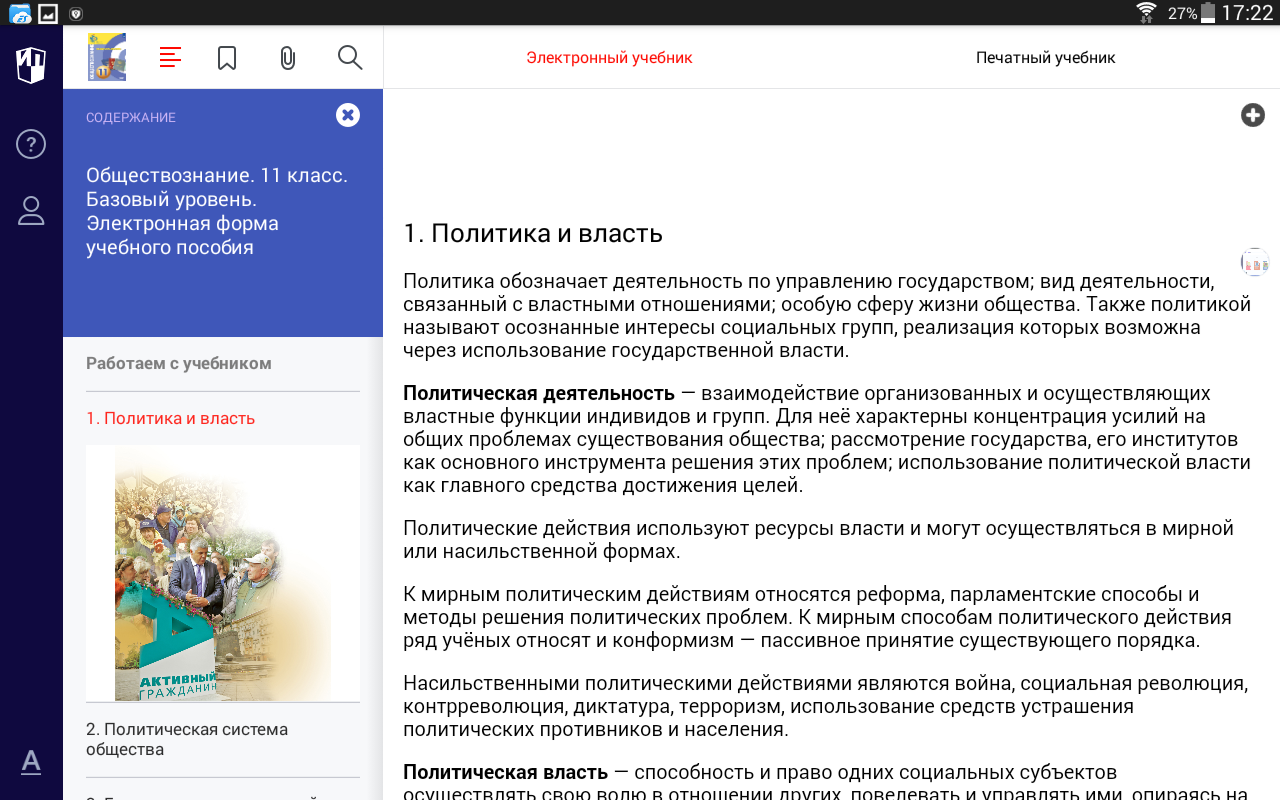
Task: Close the contents panel with X
Action: pyautogui.click(x=348, y=115)
